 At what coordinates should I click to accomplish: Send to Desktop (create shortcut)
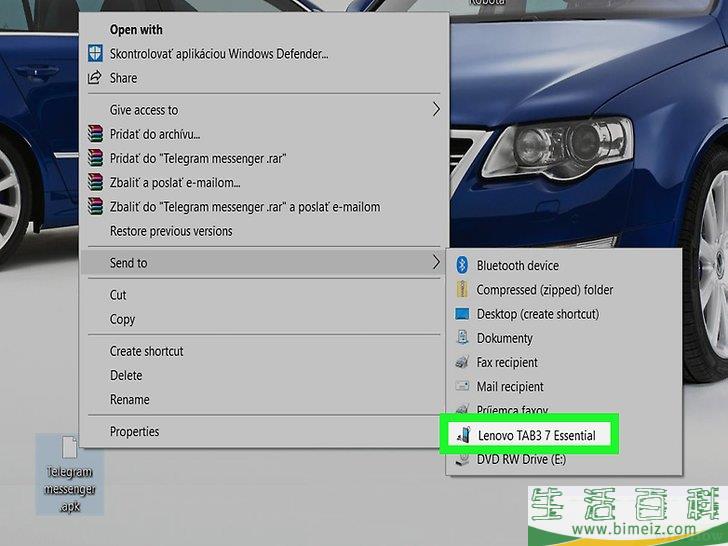[564, 314]
